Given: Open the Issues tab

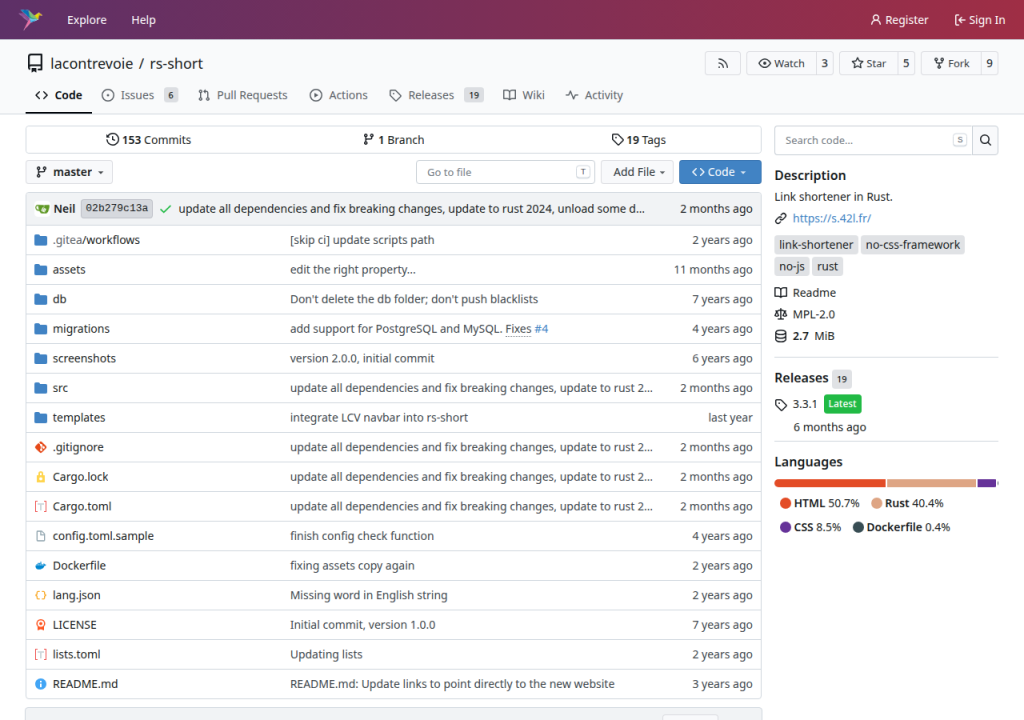Looking at the screenshot, I should click(139, 95).
